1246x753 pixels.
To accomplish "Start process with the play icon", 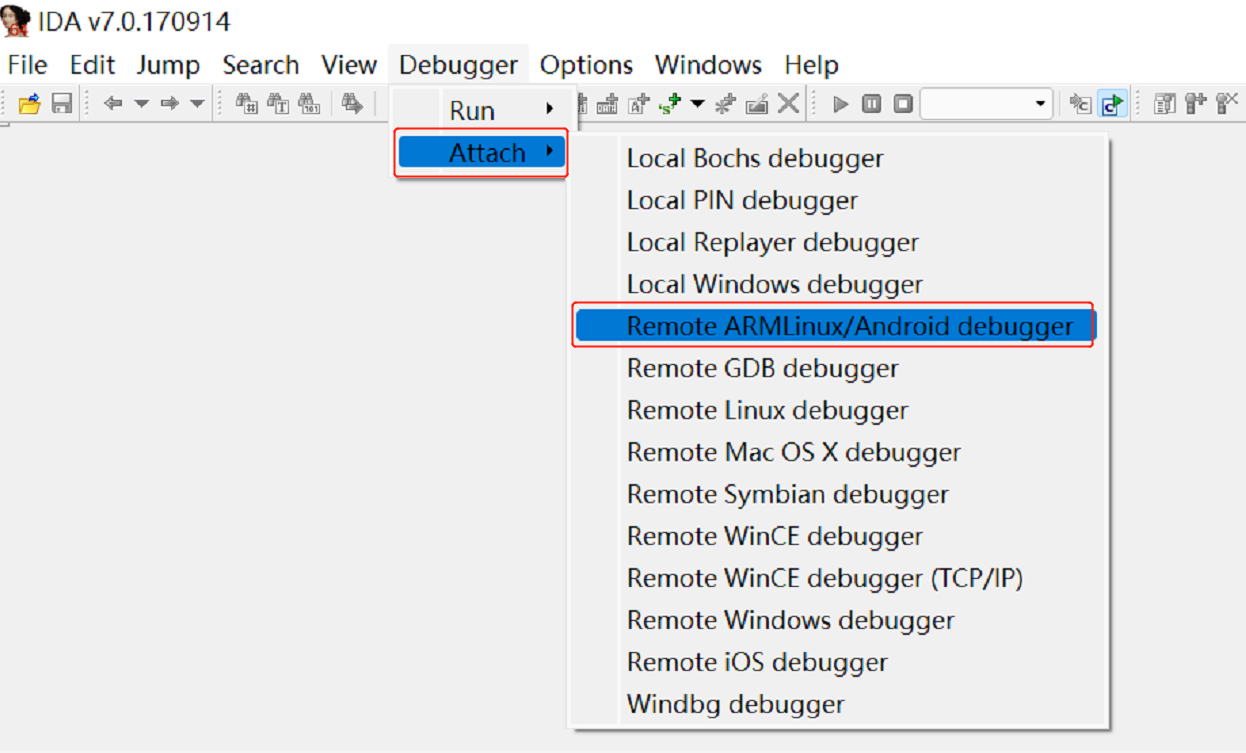I will pyautogui.click(x=841, y=104).
